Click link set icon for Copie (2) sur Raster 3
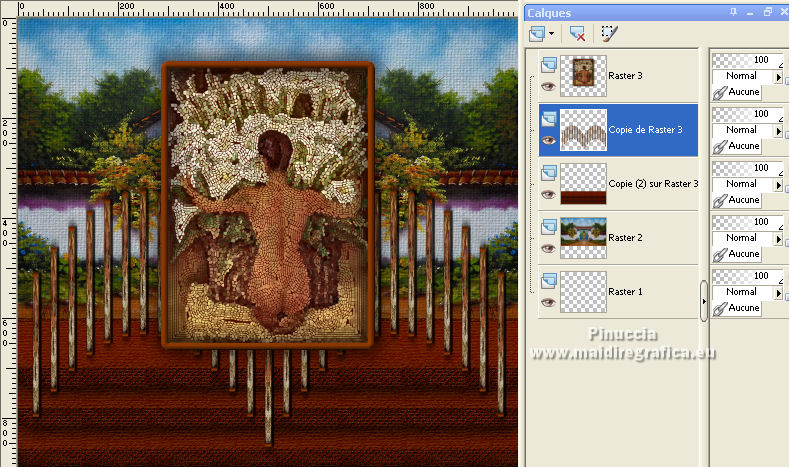The width and height of the screenshot is (789, 467). click(720, 200)
